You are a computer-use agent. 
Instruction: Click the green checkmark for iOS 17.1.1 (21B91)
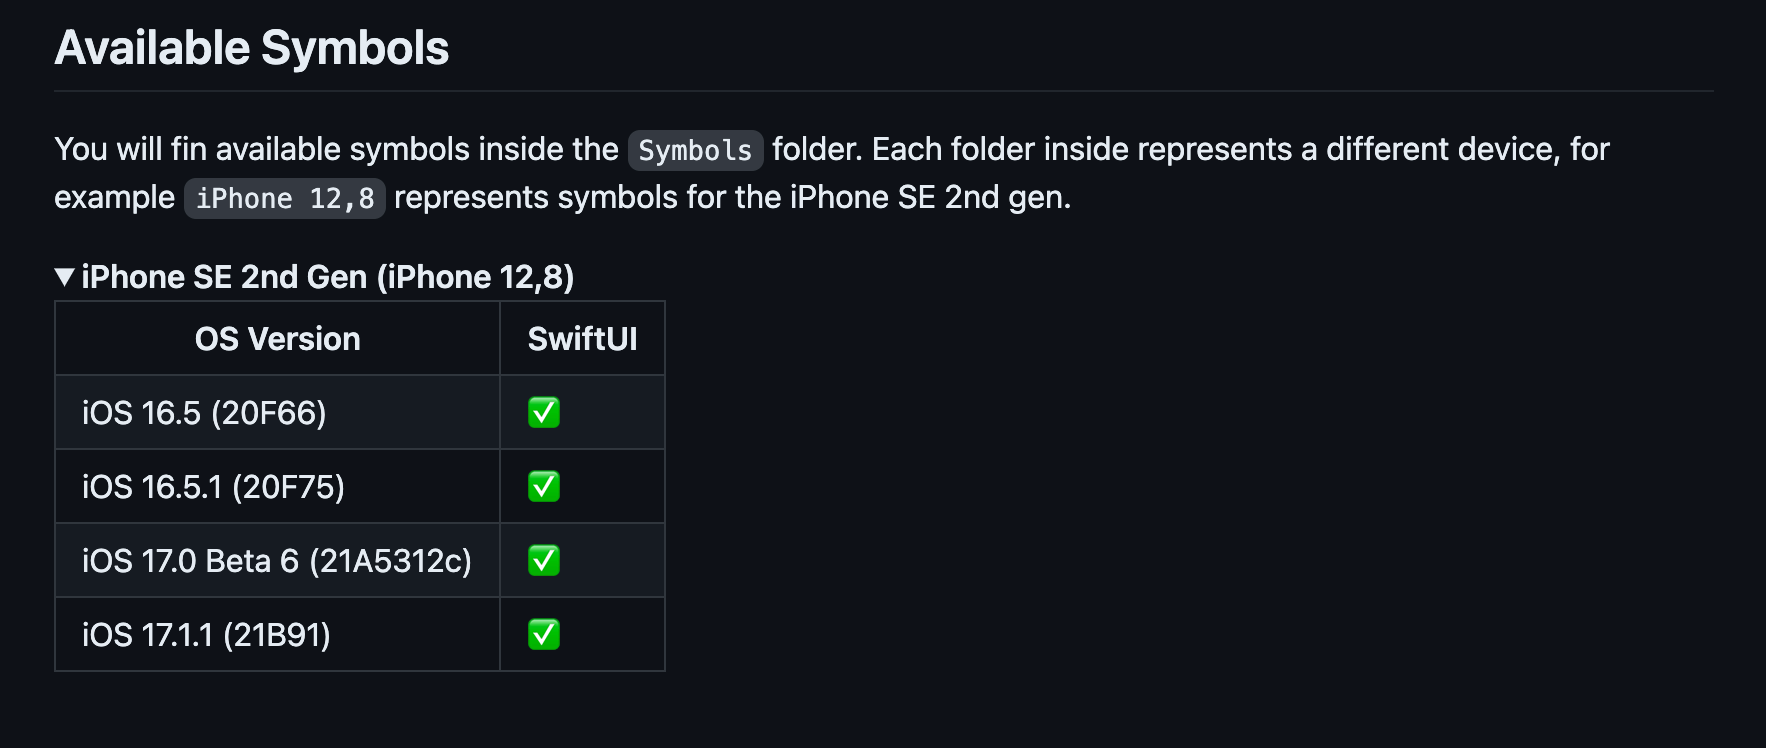click(x=544, y=634)
